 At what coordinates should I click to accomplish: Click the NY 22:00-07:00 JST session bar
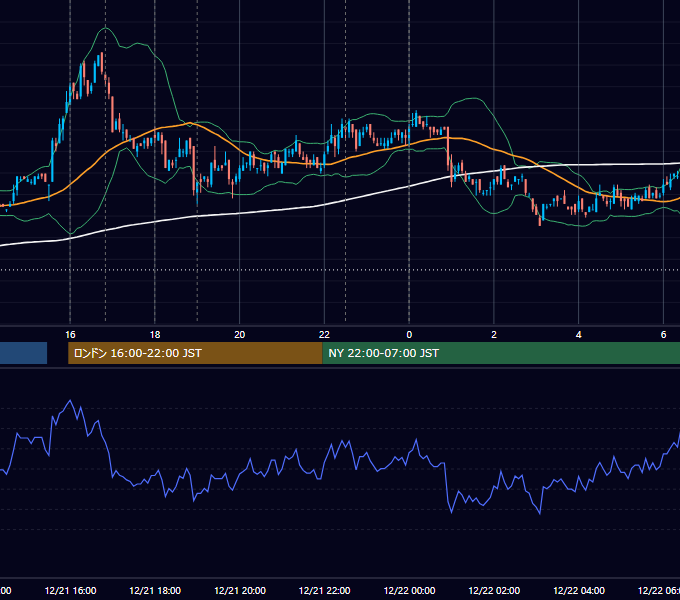(x=501, y=353)
